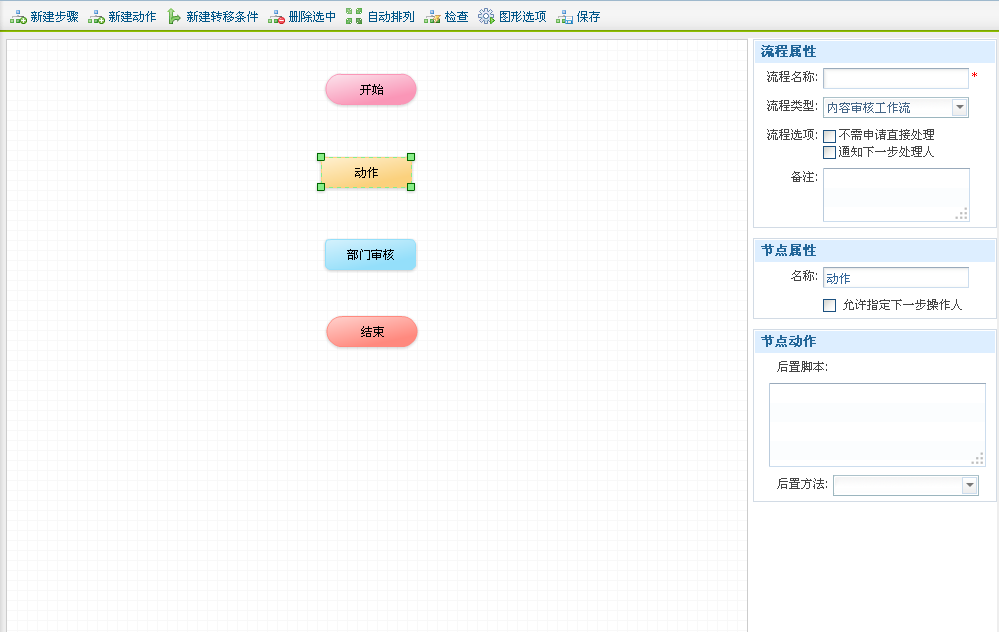
Task: Click the 新建转移条件 arrow icon
Action: [174, 17]
